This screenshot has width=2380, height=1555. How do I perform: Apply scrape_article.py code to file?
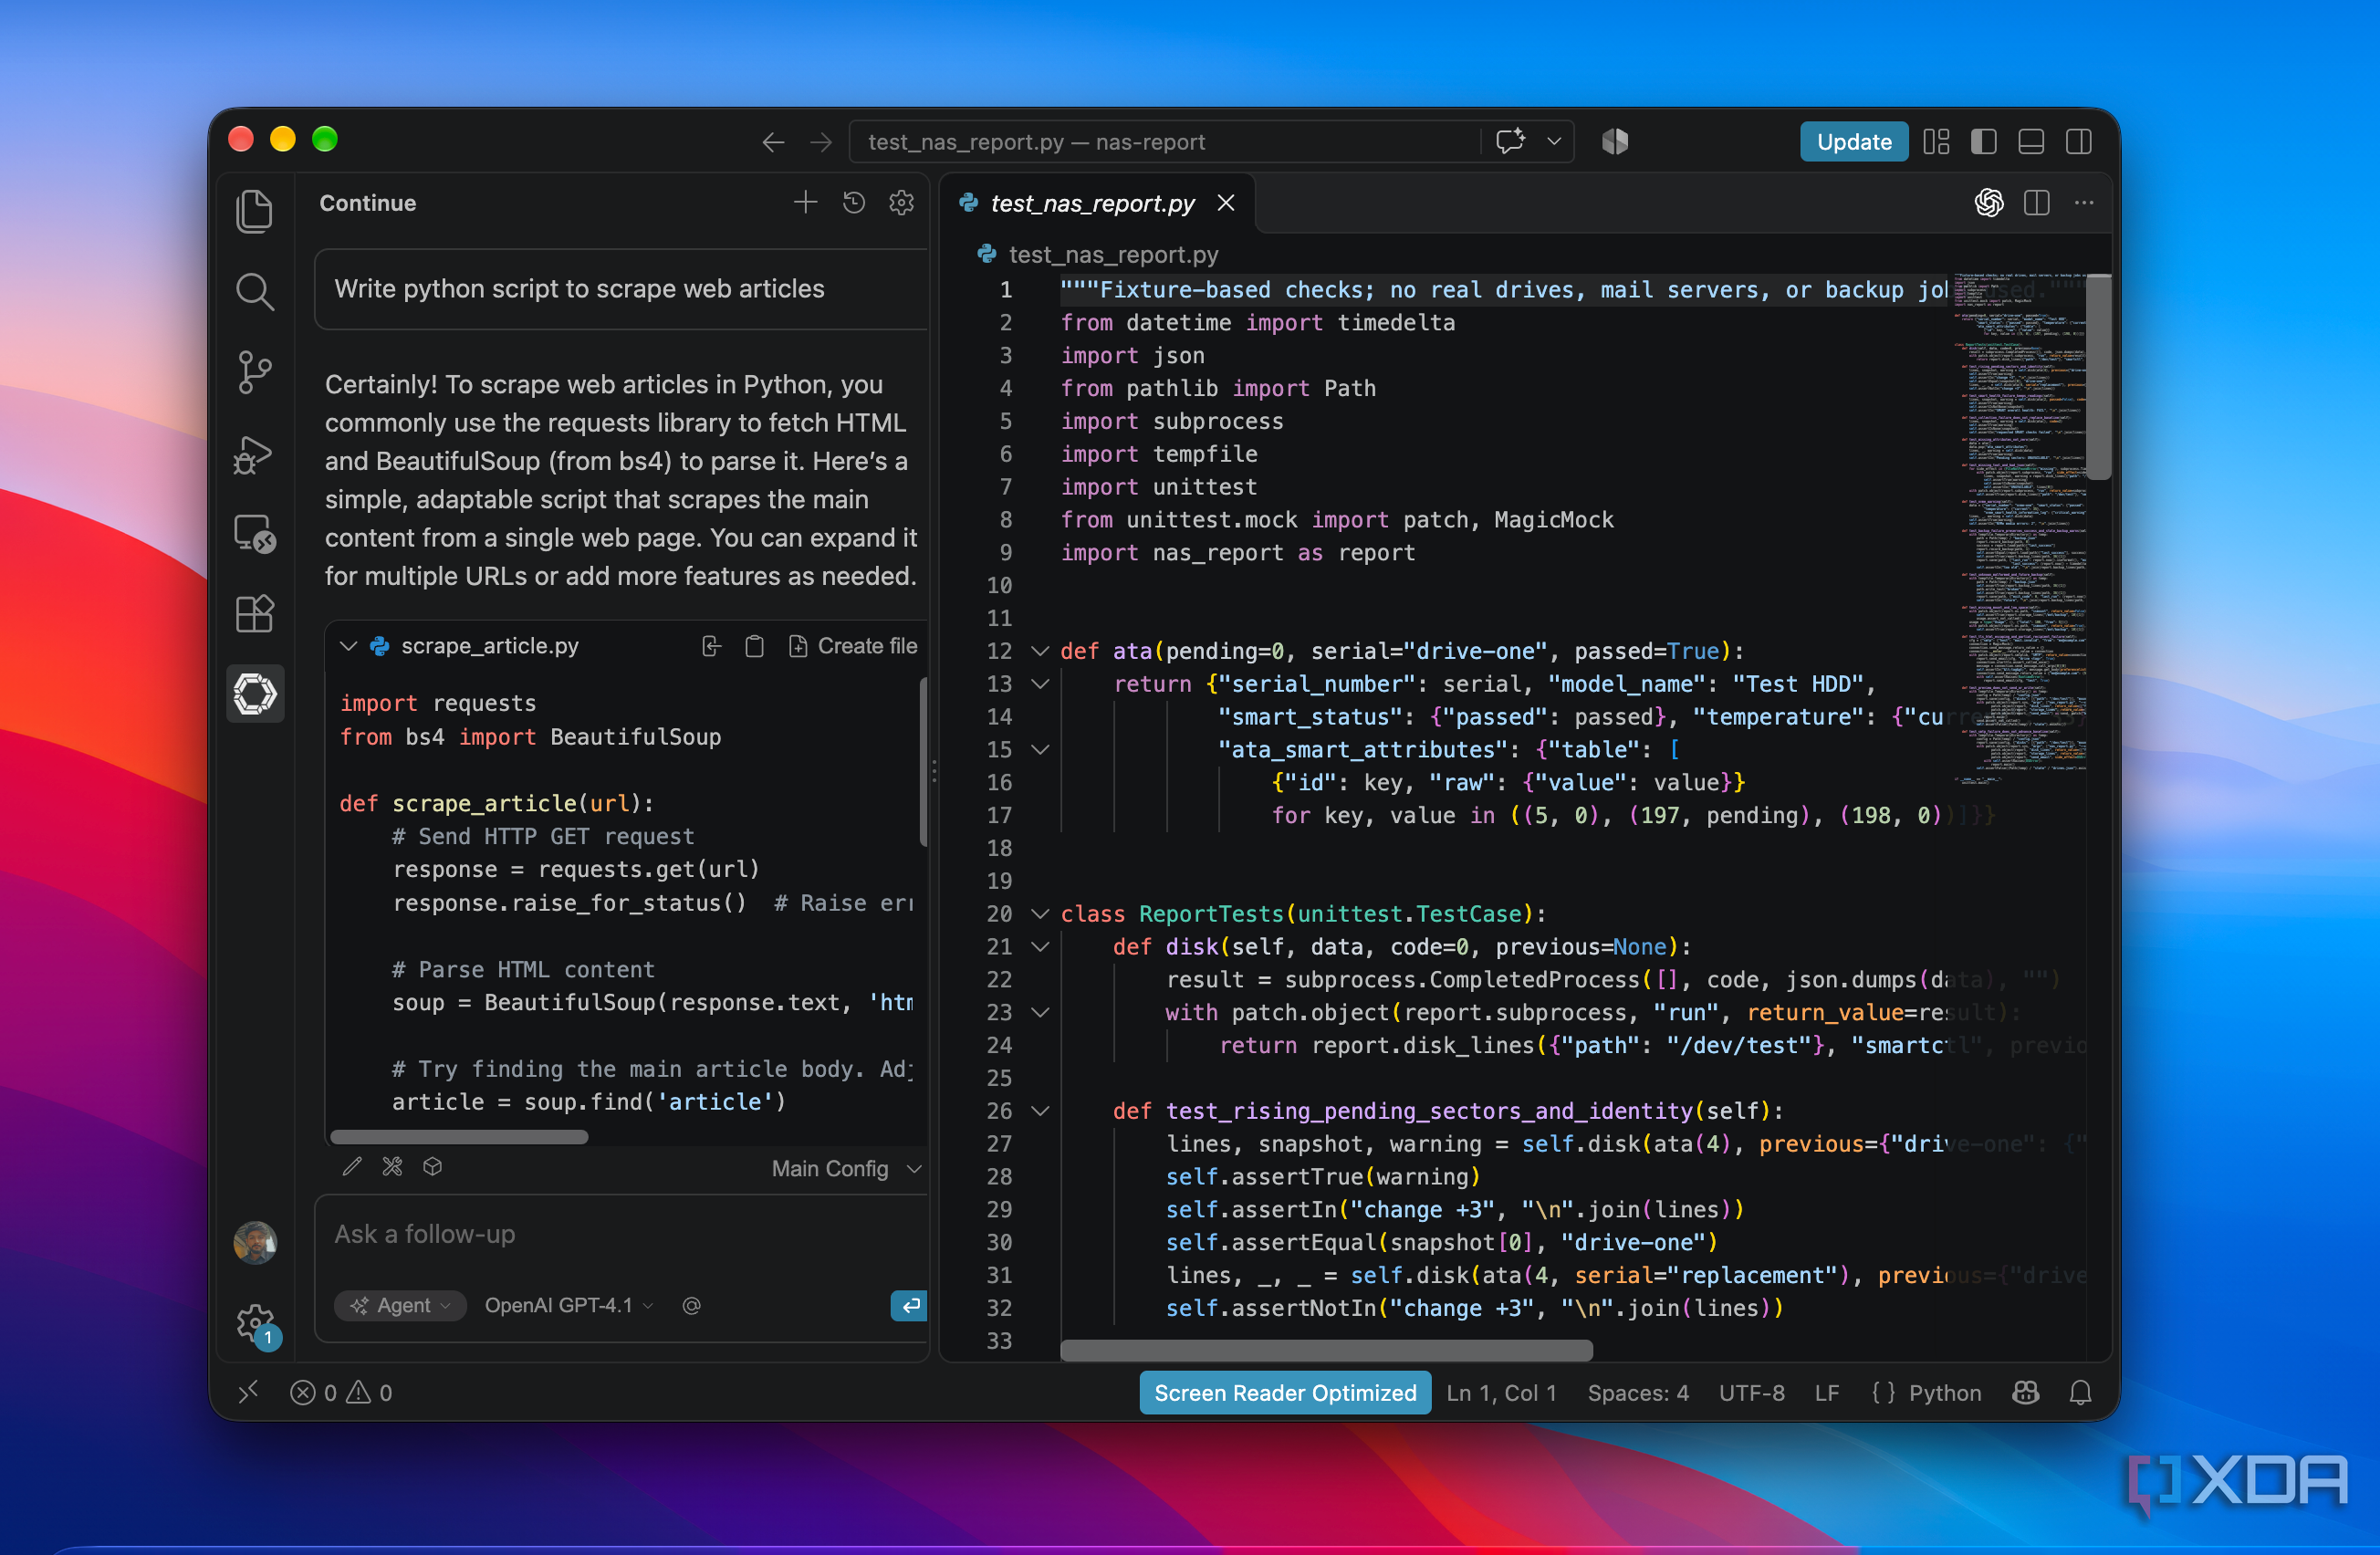(x=711, y=646)
